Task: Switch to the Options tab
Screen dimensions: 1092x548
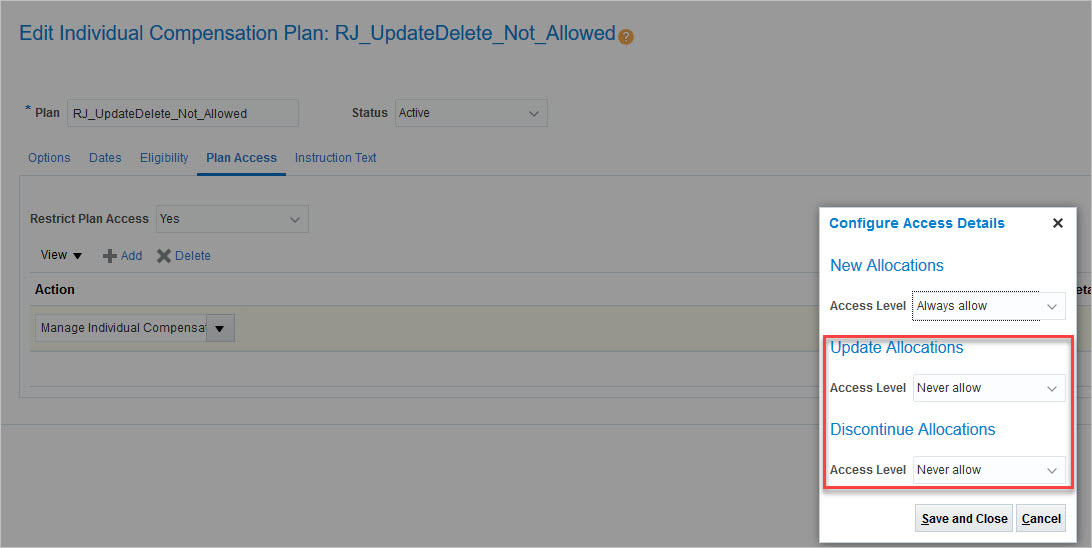Action: tap(49, 158)
